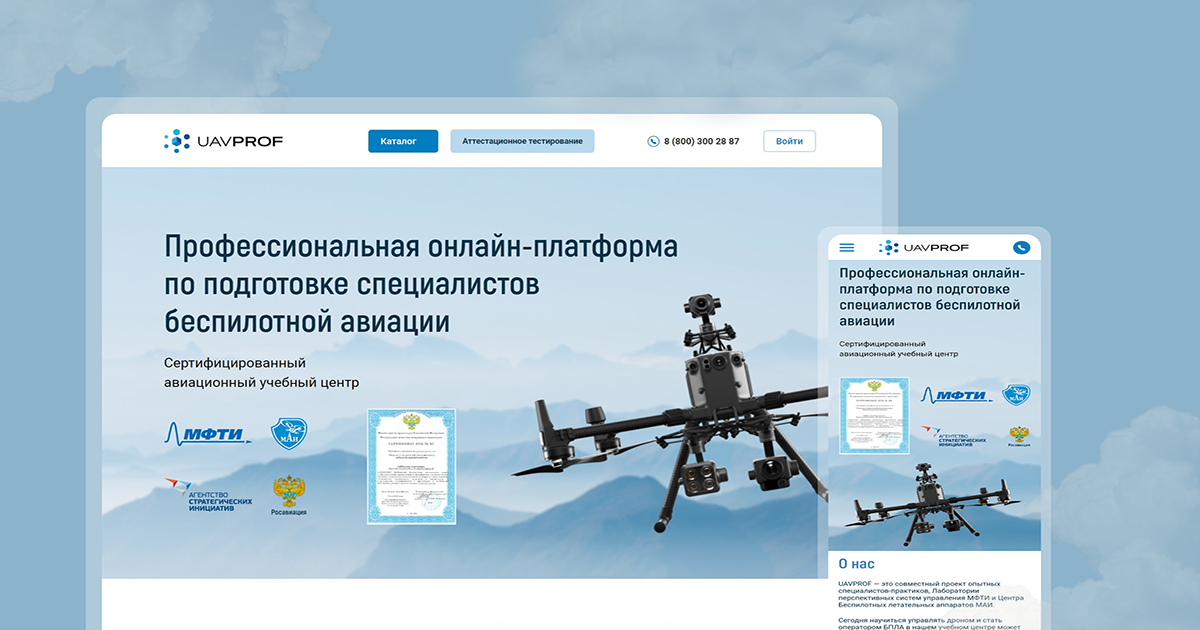Click the Росавиация emblem in mobile view
The image size is (1200, 630).
[x=1018, y=436]
